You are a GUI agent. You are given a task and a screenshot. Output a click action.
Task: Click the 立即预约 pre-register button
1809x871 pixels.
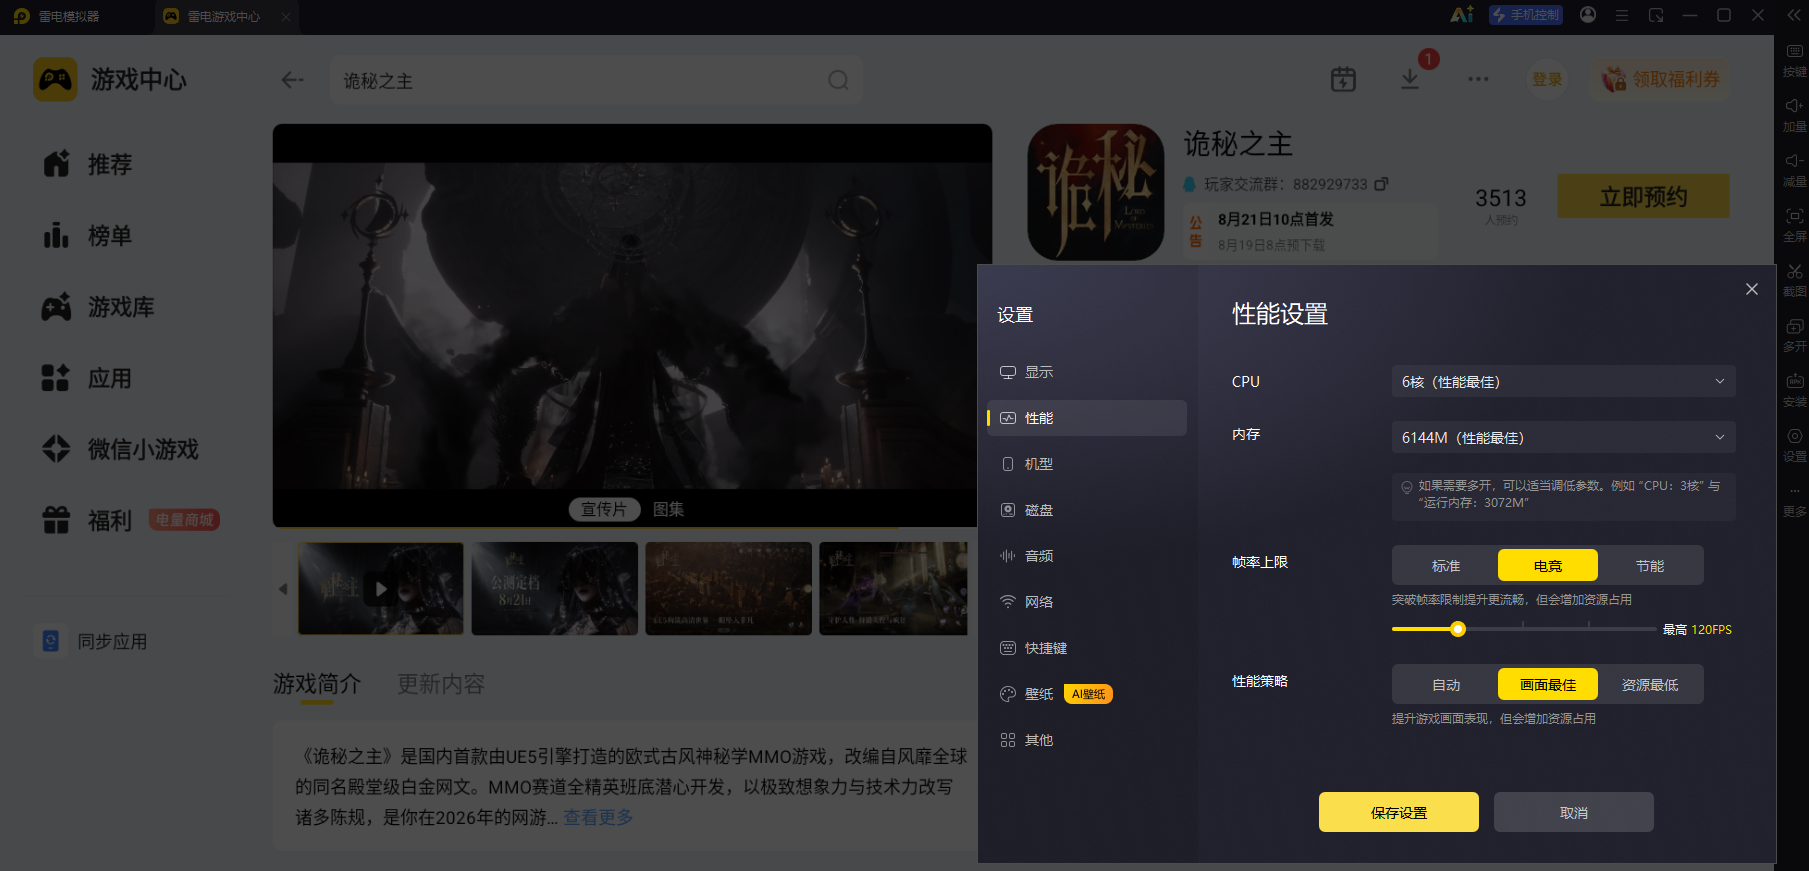(1643, 196)
